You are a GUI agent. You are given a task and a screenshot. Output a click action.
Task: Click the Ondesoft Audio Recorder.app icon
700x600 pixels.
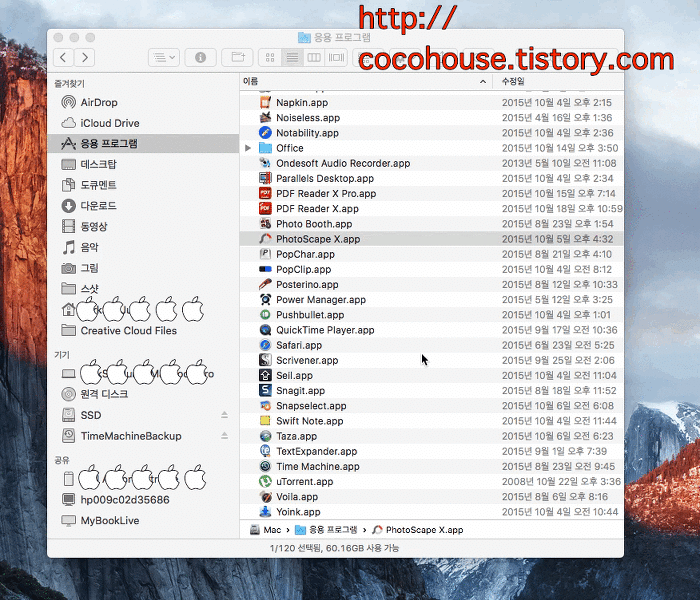tap(265, 163)
